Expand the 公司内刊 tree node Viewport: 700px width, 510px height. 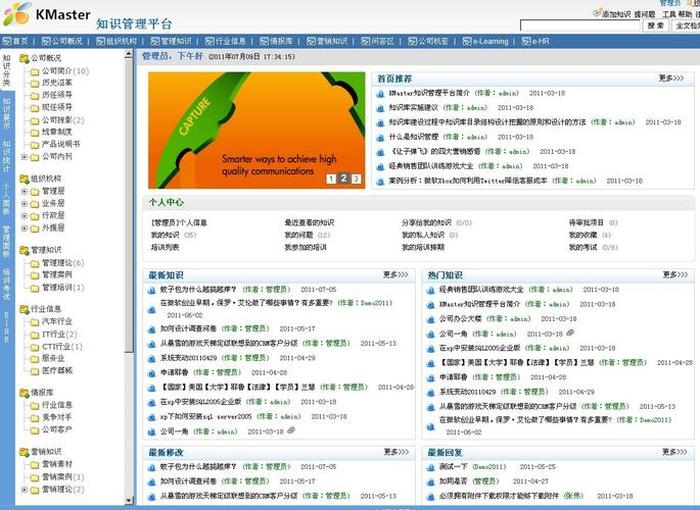[24, 156]
